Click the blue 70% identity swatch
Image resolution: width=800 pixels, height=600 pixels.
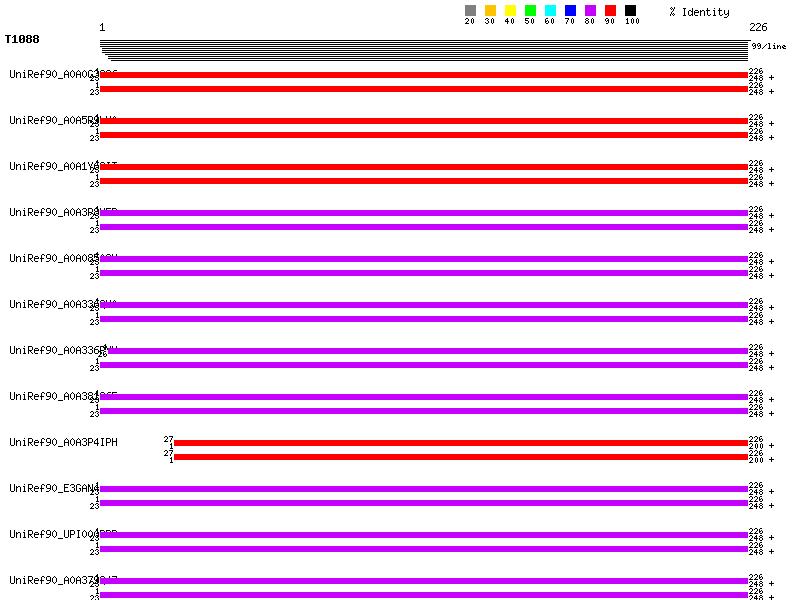click(x=570, y=11)
